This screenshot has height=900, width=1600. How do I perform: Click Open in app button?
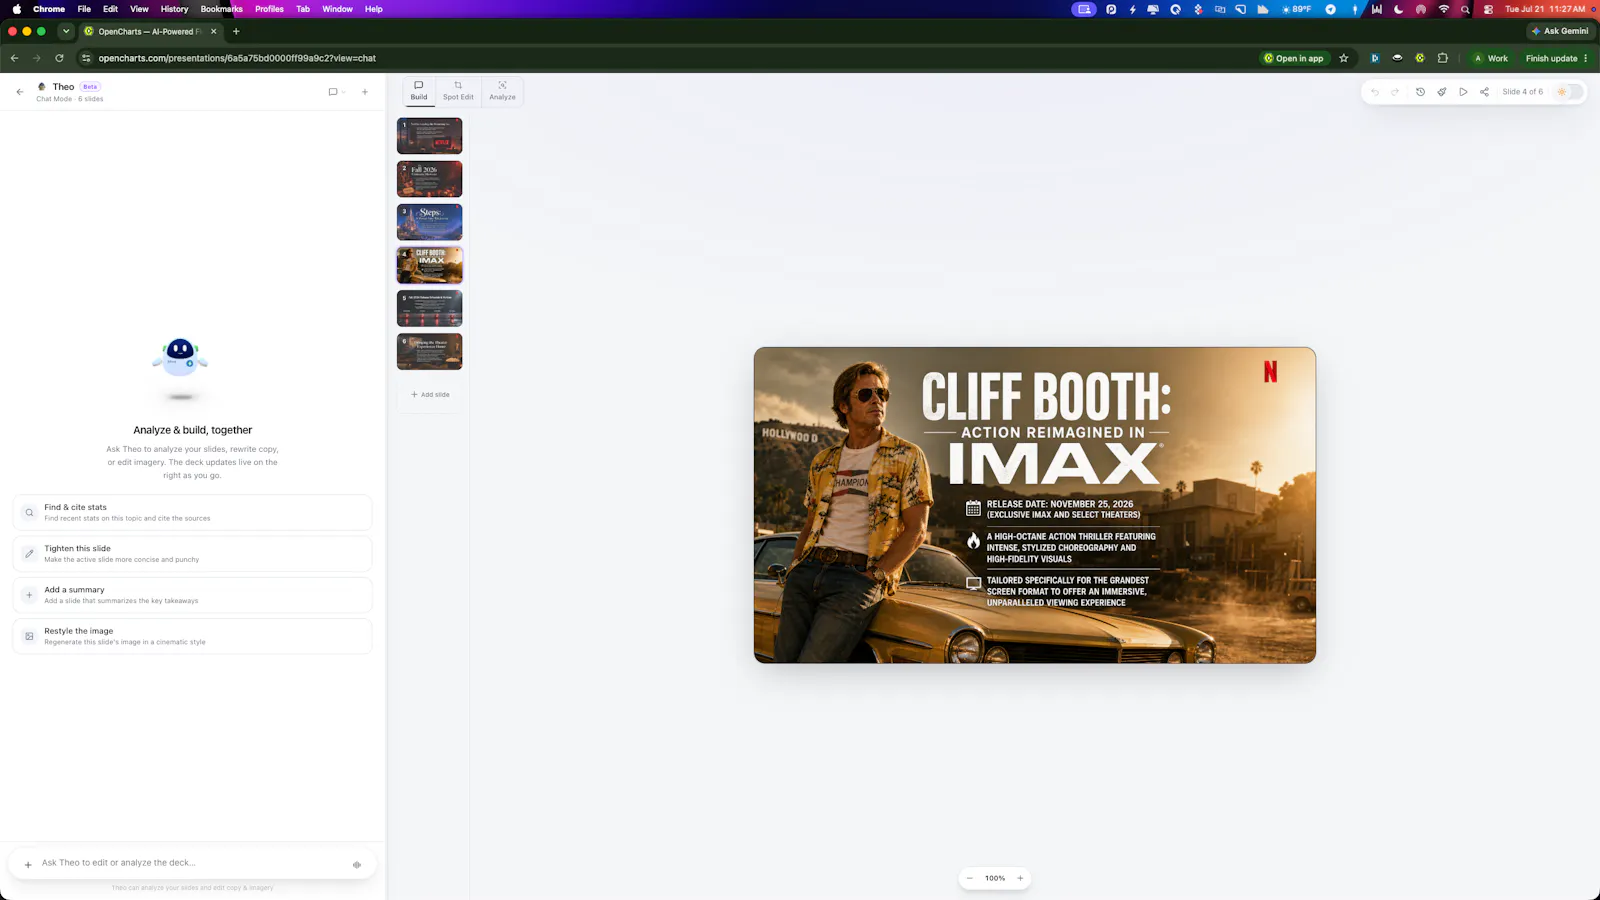[x=1294, y=58]
